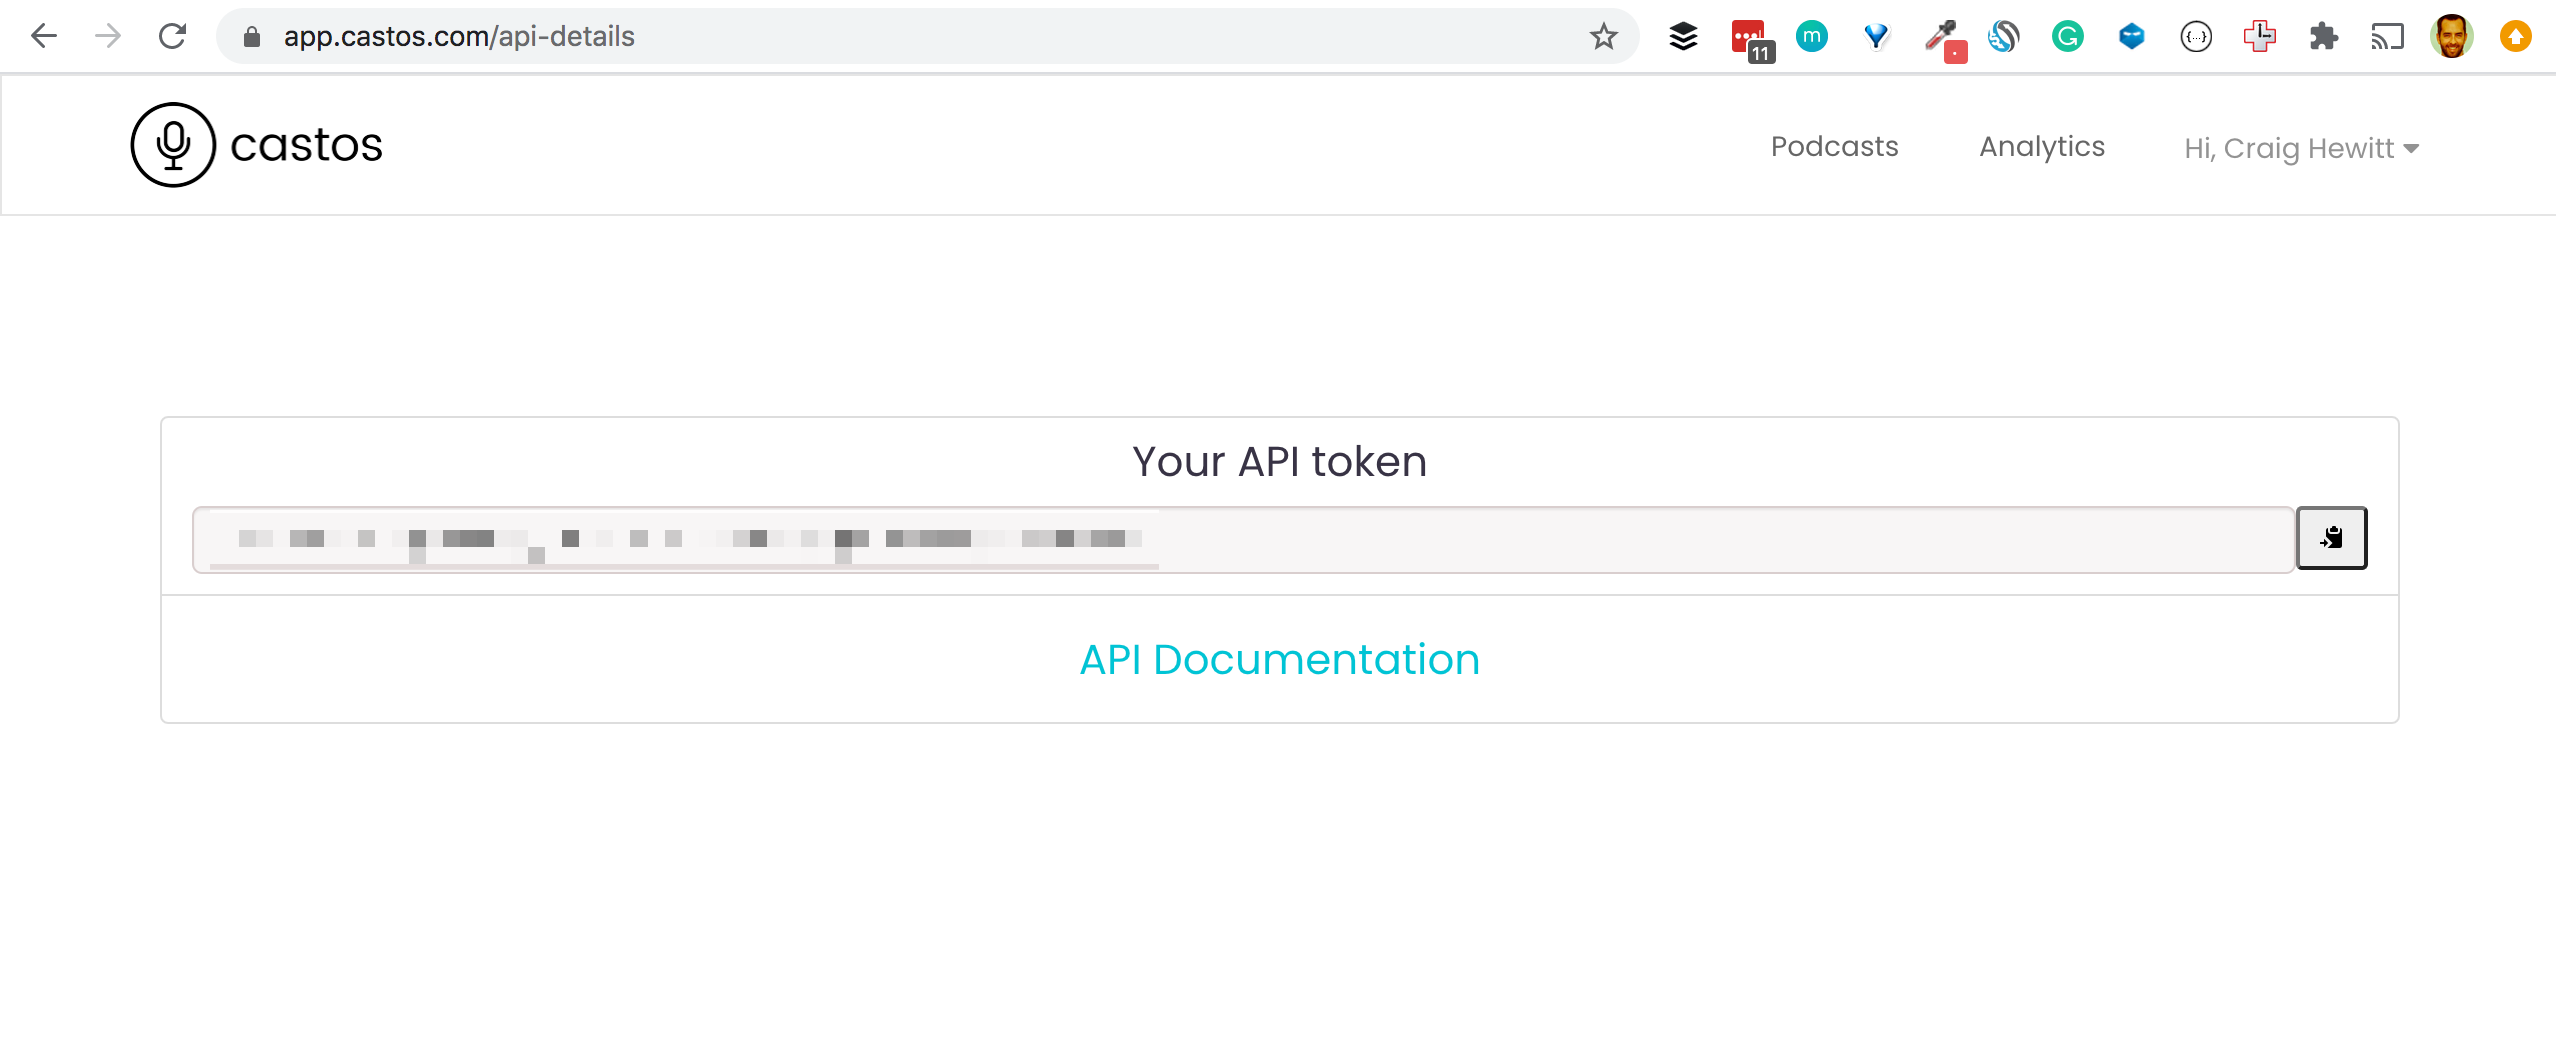The image size is (2556, 1060).
Task: Click the browser forward arrow
Action: point(108,37)
